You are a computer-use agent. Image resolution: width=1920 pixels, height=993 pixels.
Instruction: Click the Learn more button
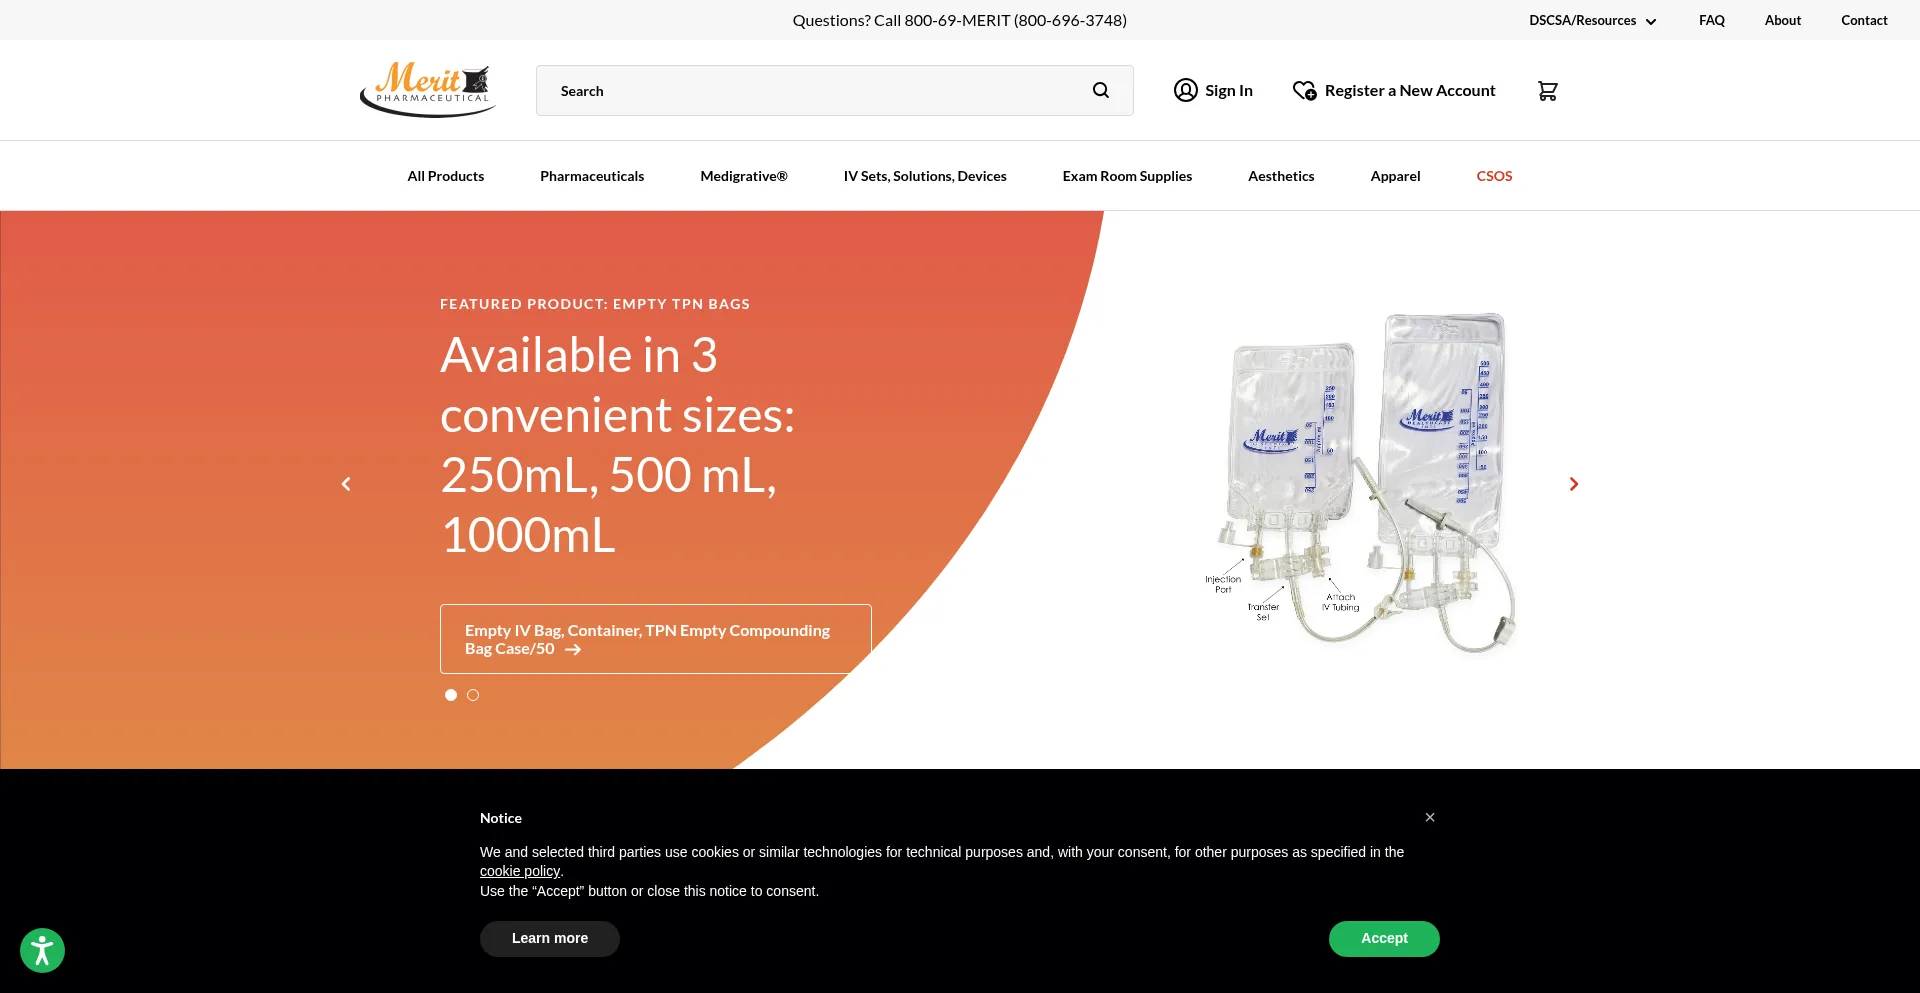pyautogui.click(x=549, y=938)
